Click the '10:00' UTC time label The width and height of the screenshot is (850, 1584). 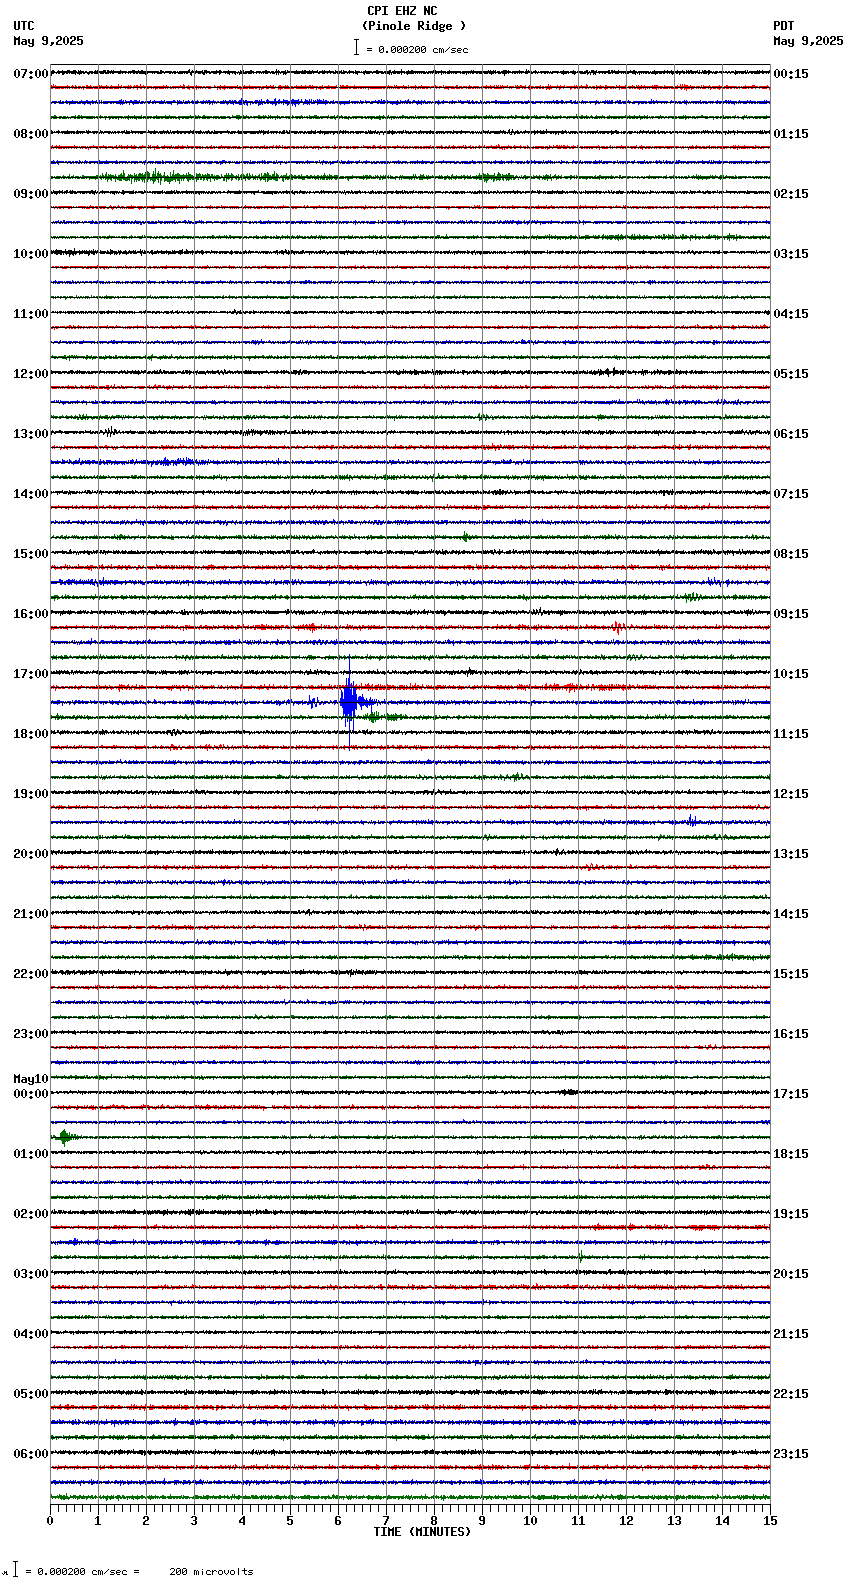click(x=31, y=254)
